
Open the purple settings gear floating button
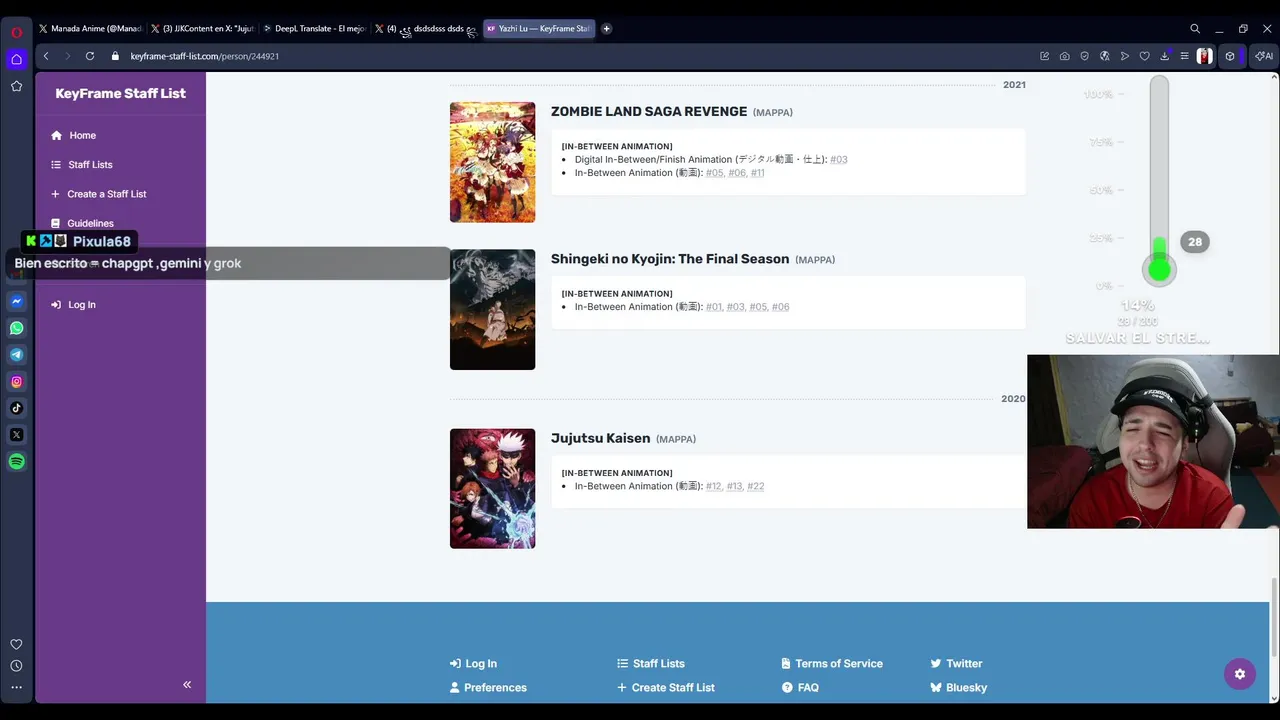point(1240,674)
